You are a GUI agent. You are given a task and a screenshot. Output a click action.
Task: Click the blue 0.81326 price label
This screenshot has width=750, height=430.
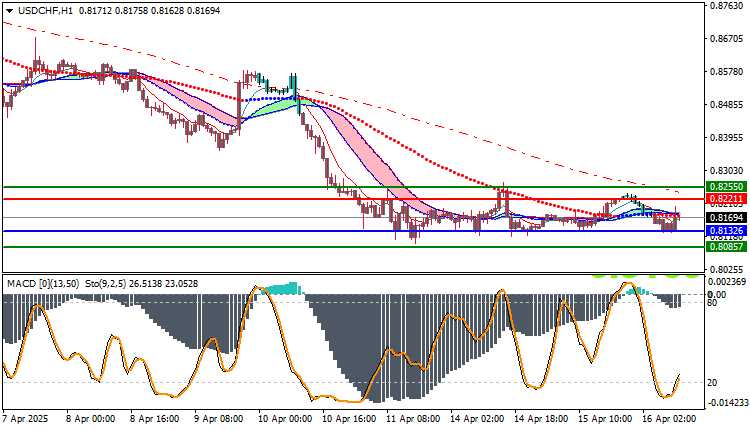[727, 231]
